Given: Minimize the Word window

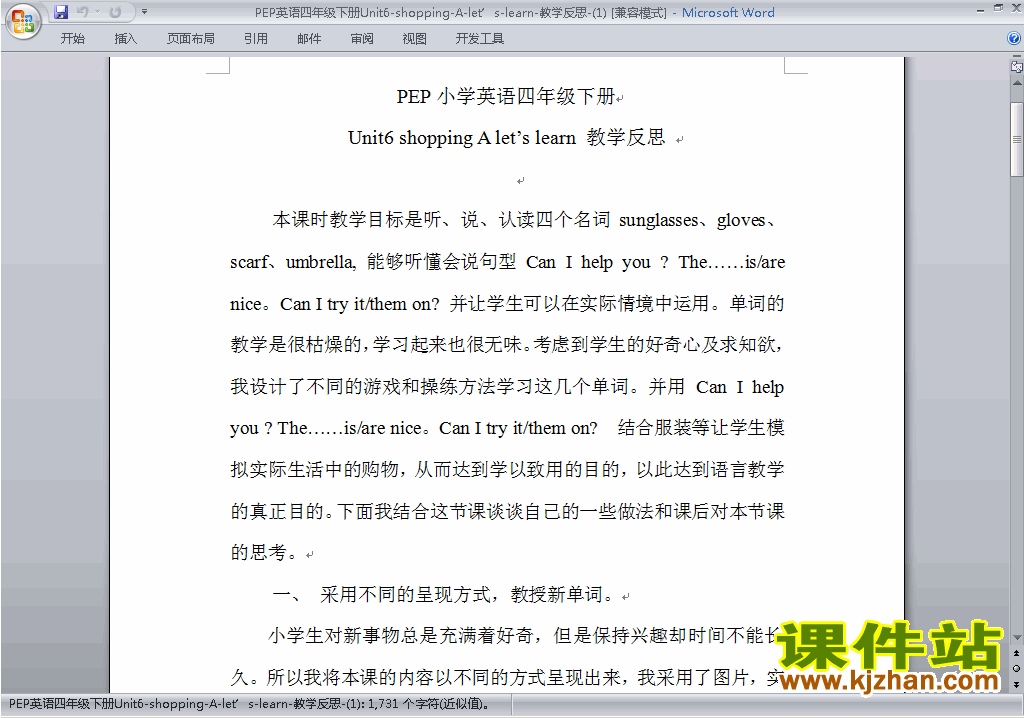Looking at the screenshot, I should click(980, 10).
